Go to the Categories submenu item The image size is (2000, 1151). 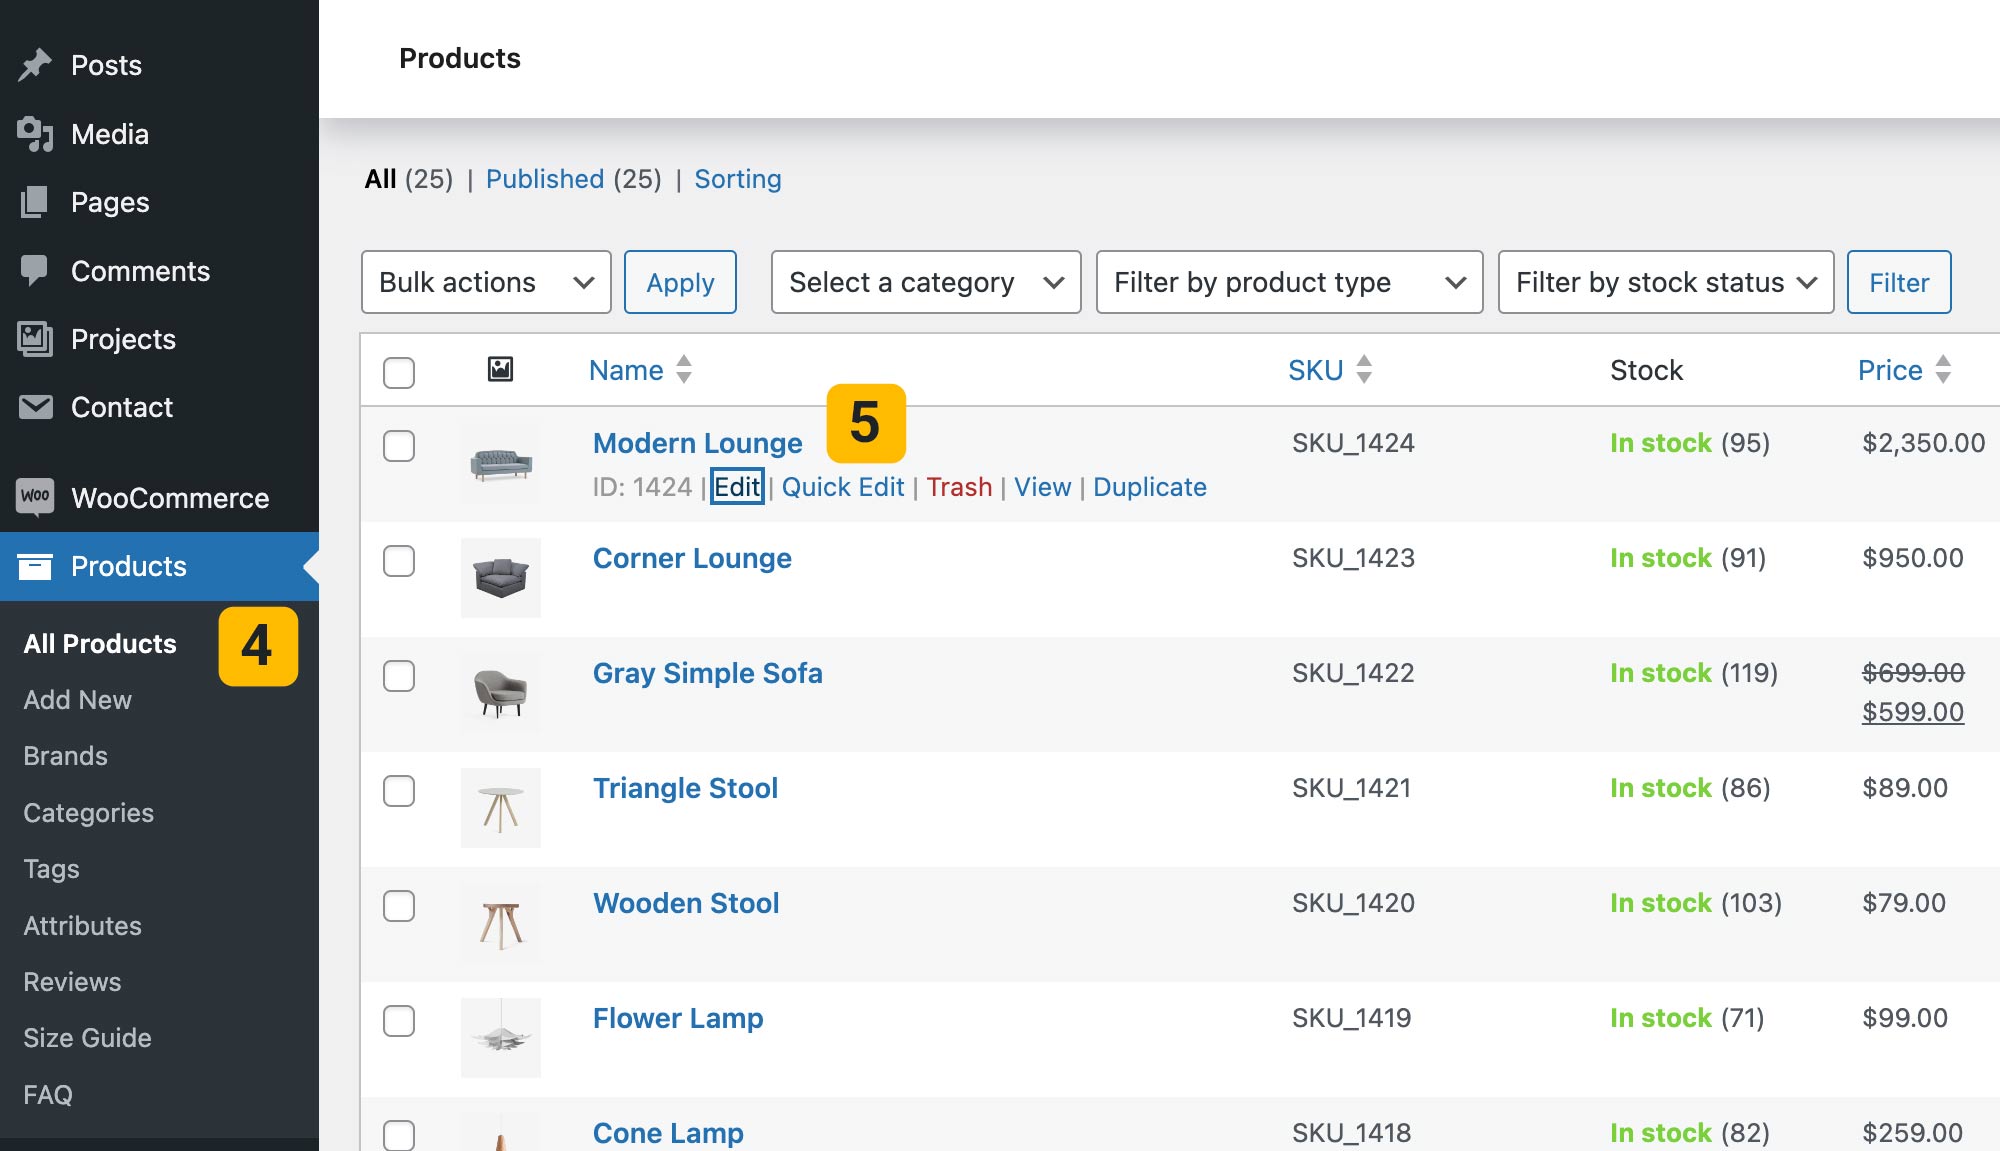[x=89, y=813]
